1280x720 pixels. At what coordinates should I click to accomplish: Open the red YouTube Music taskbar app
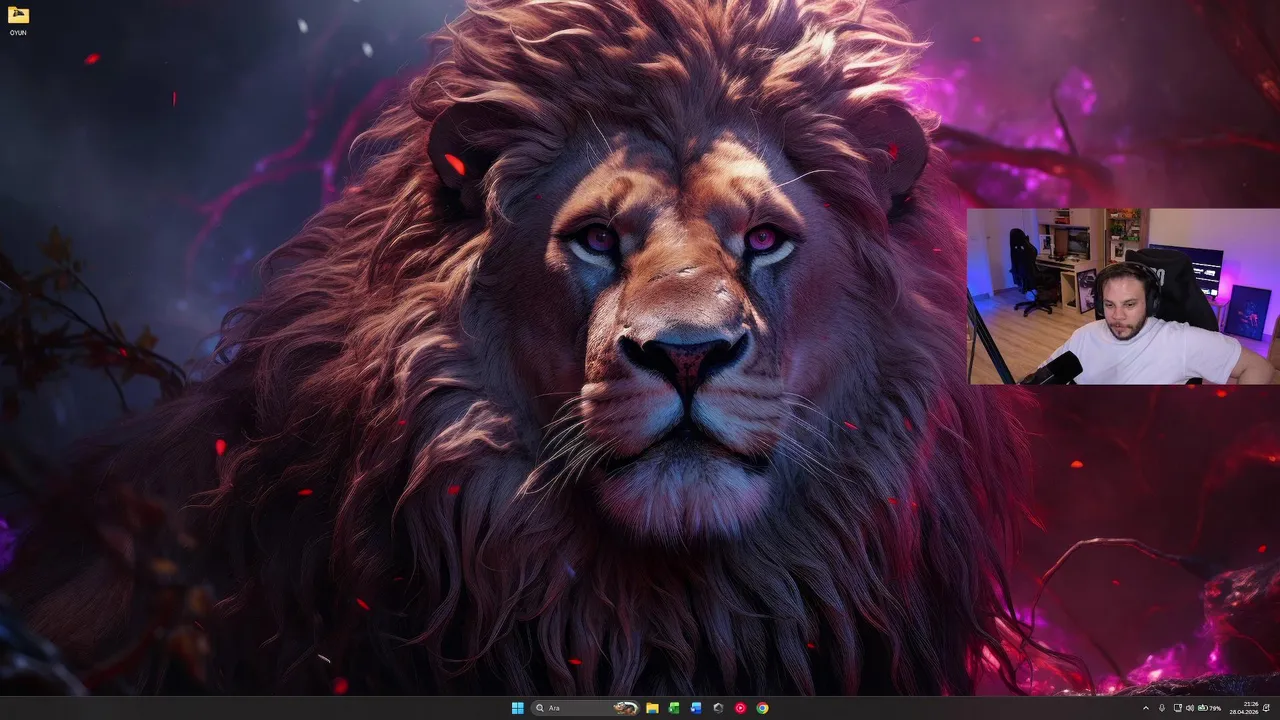click(x=740, y=708)
